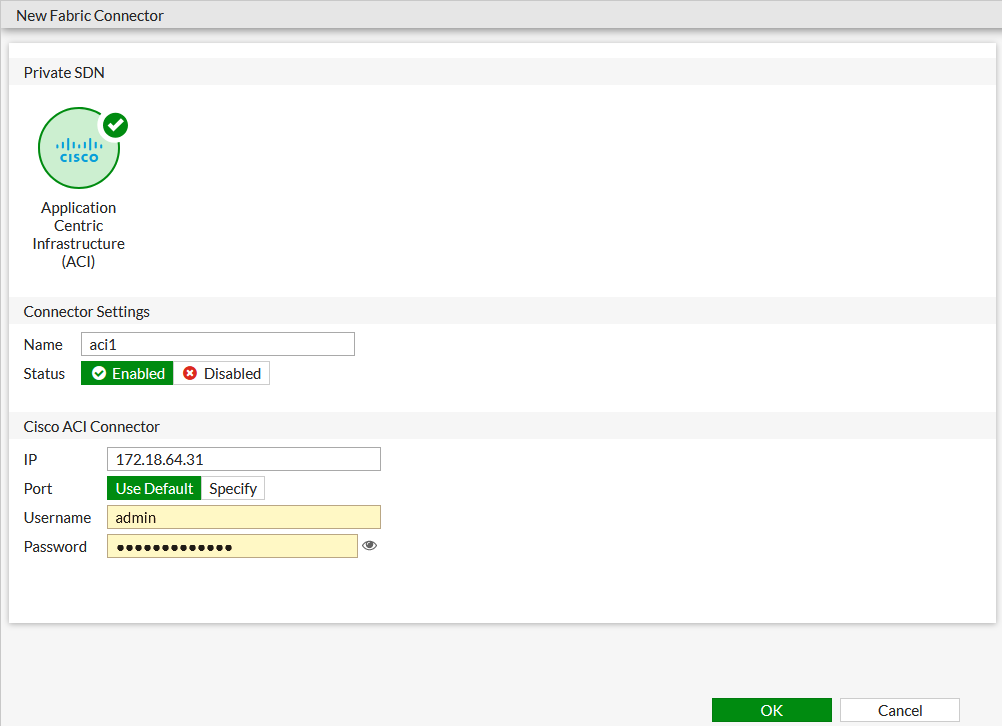Choose Use Default for Port
The image size is (1002, 726).
point(154,488)
